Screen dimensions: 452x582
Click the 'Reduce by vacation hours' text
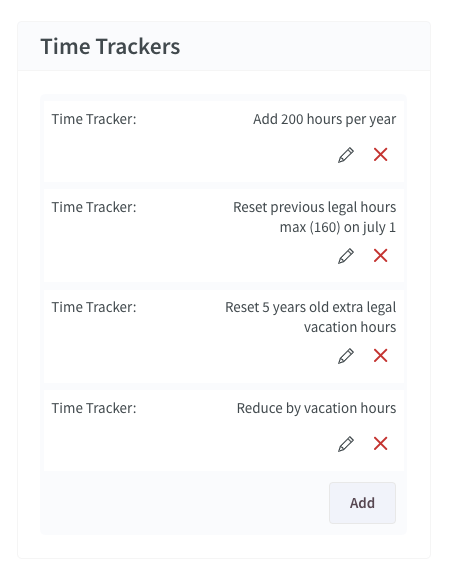pos(316,408)
